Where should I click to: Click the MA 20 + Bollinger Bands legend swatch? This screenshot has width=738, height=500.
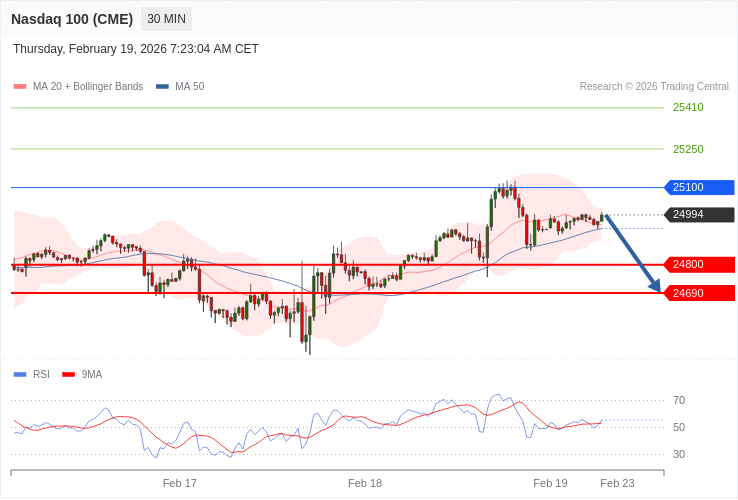point(20,87)
